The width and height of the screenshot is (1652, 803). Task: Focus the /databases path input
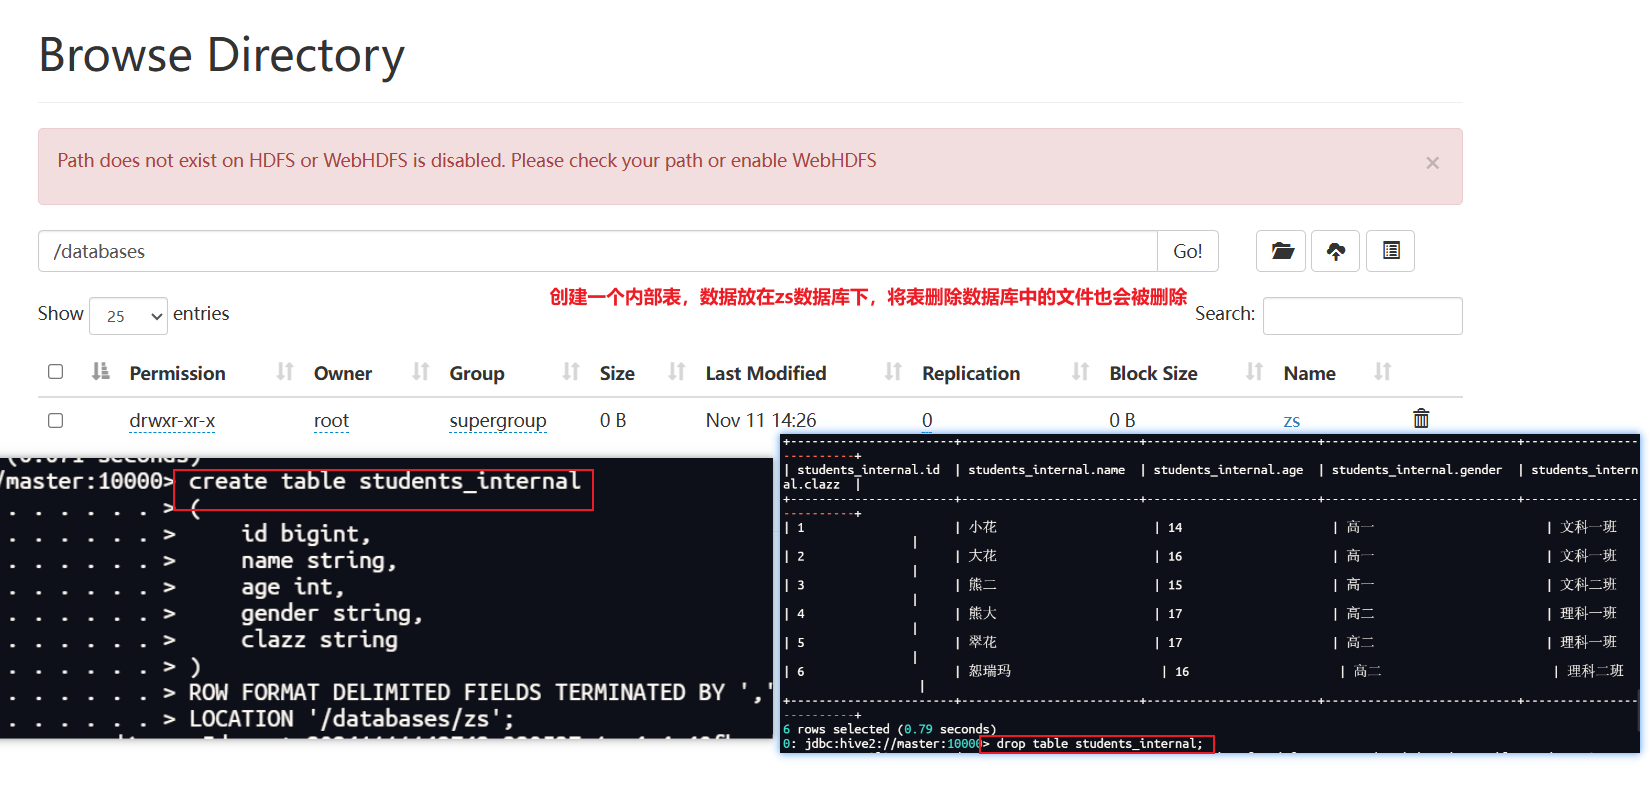(598, 251)
